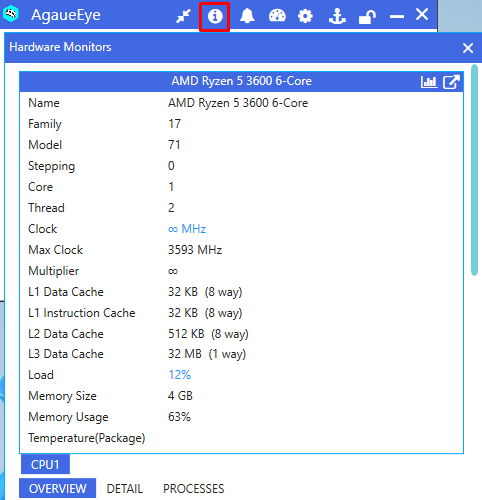Viewport: 482px width, 500px height.
Task: Click the AMD Ryzen 5 3600 header title
Action: (242, 81)
